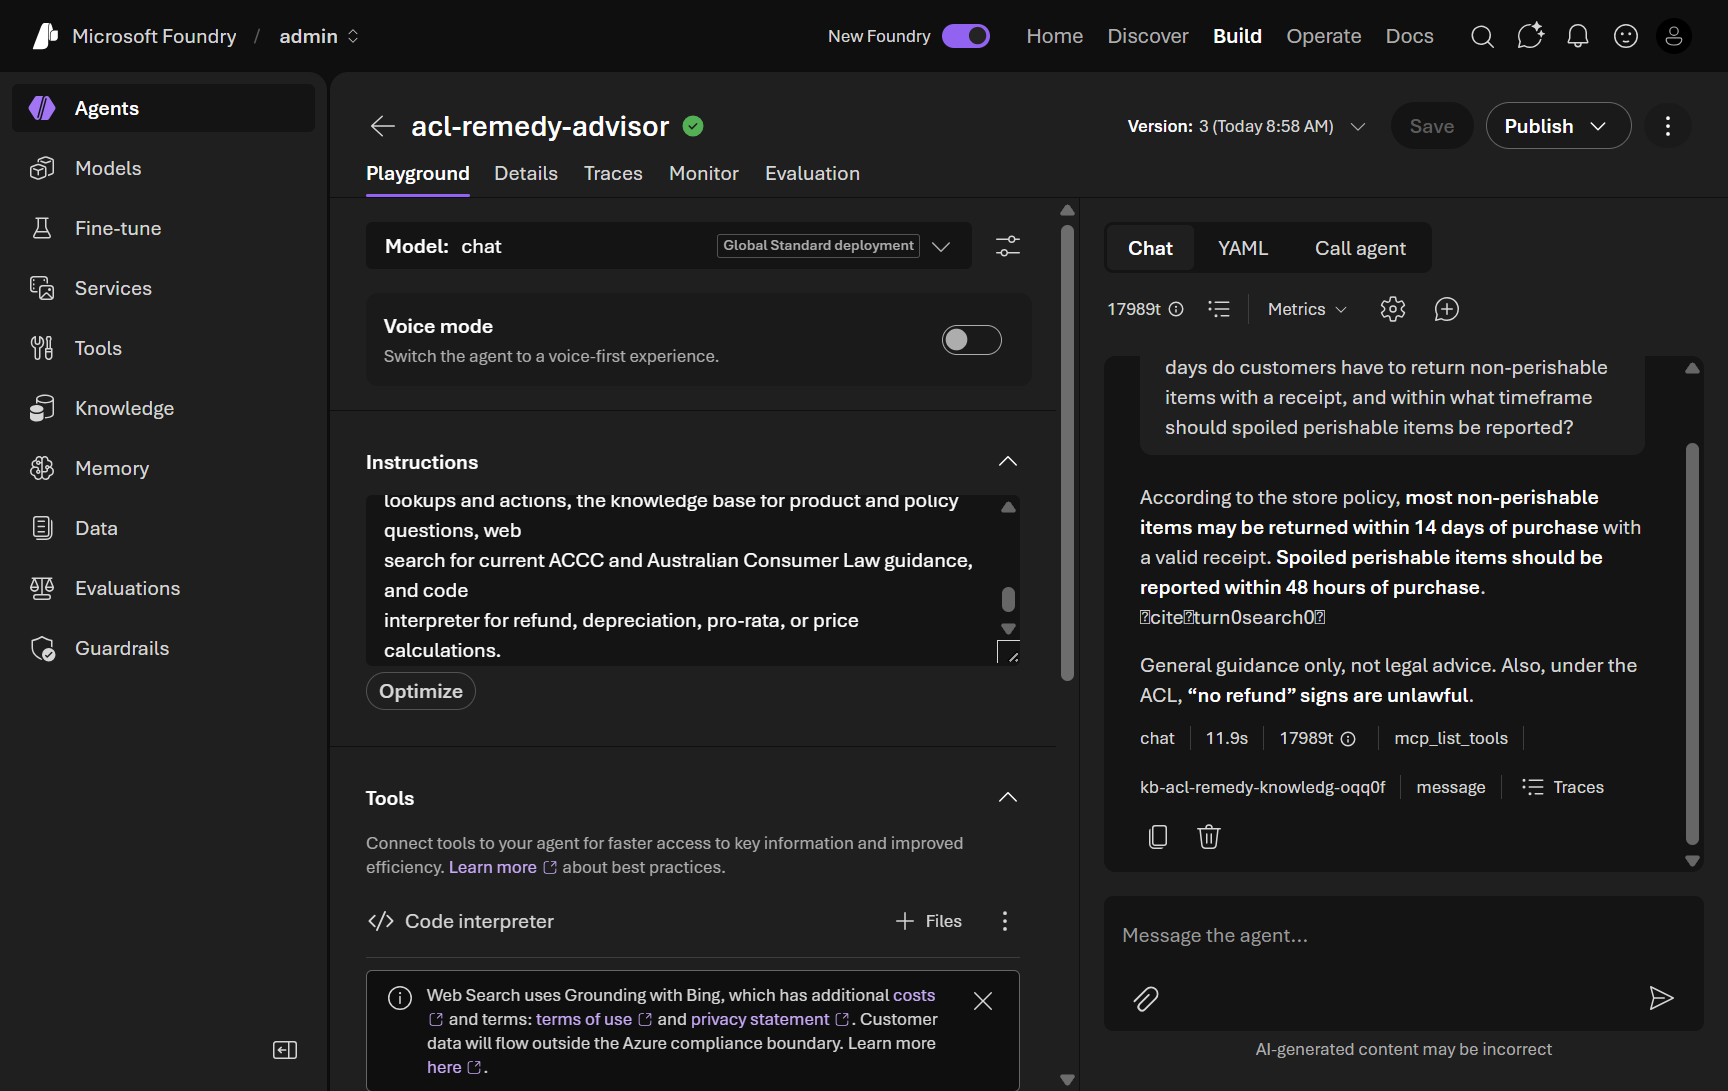Open the notifications bell
This screenshot has width=1728, height=1091.
[x=1578, y=37]
